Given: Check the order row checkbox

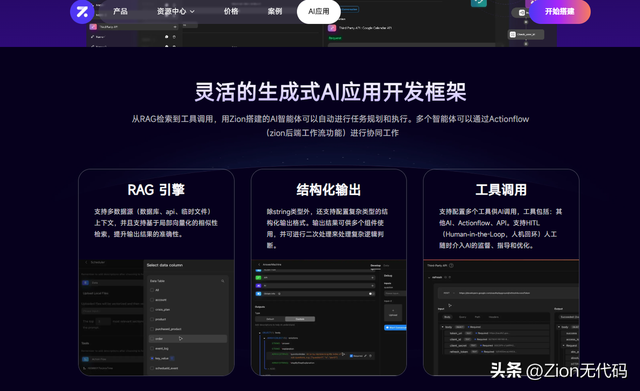Looking at the screenshot, I should 152,339.
